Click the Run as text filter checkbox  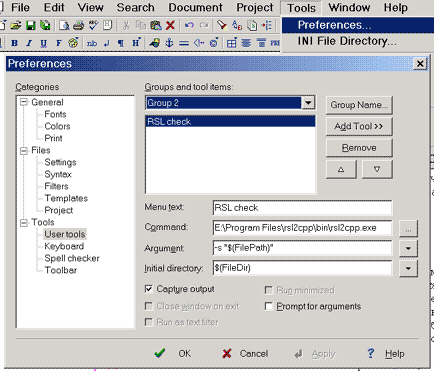pos(149,322)
